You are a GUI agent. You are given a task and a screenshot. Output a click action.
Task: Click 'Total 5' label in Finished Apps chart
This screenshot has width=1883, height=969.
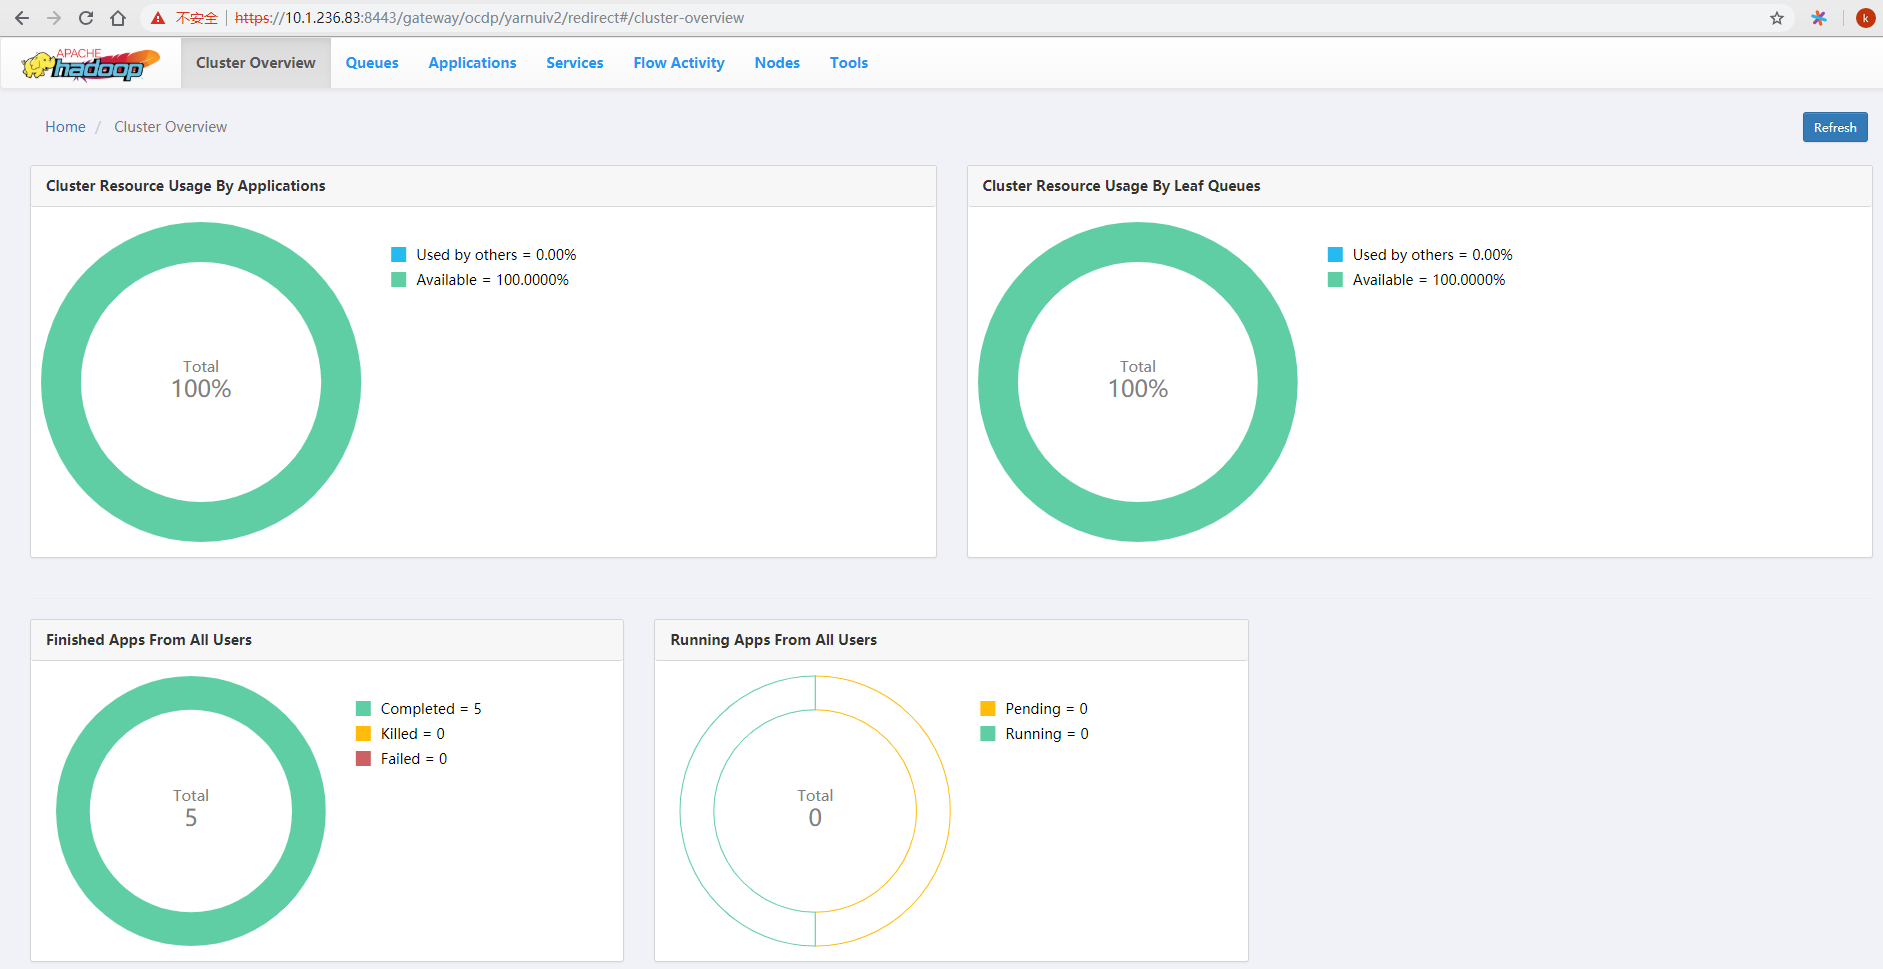tap(191, 808)
